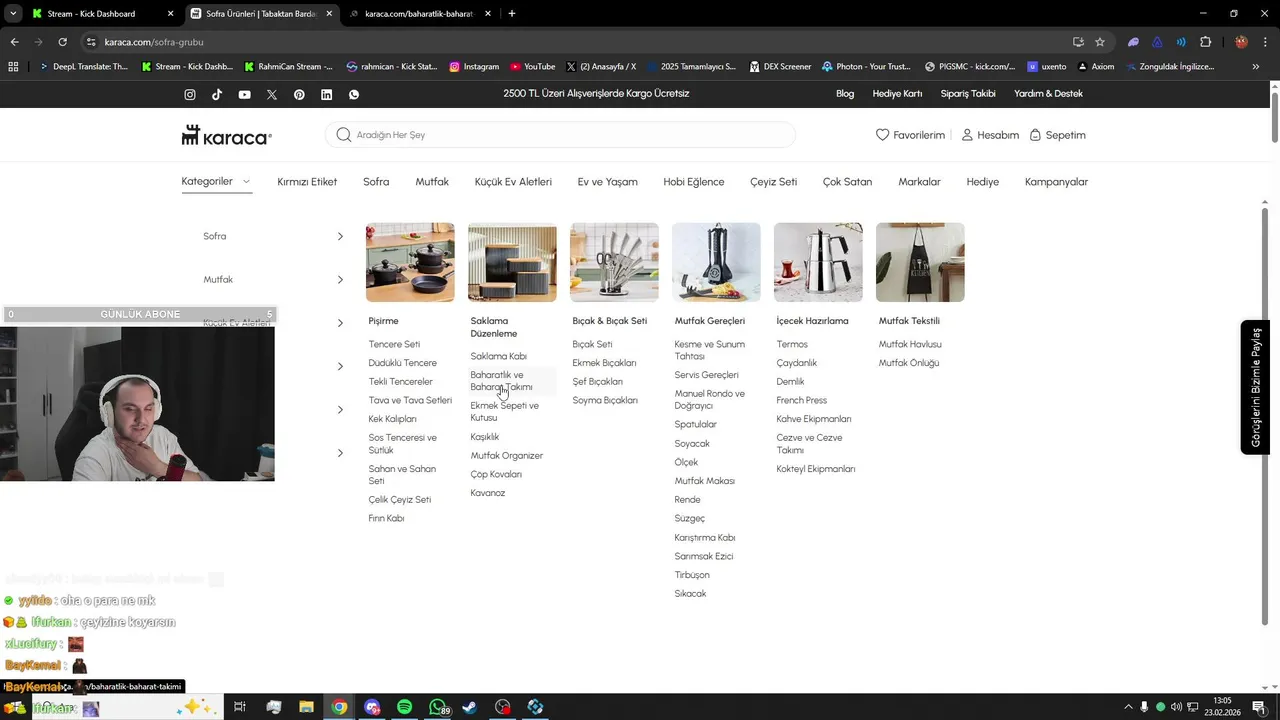Bookmark this page with star icon
The width and height of the screenshot is (1280, 720).
click(x=1100, y=42)
